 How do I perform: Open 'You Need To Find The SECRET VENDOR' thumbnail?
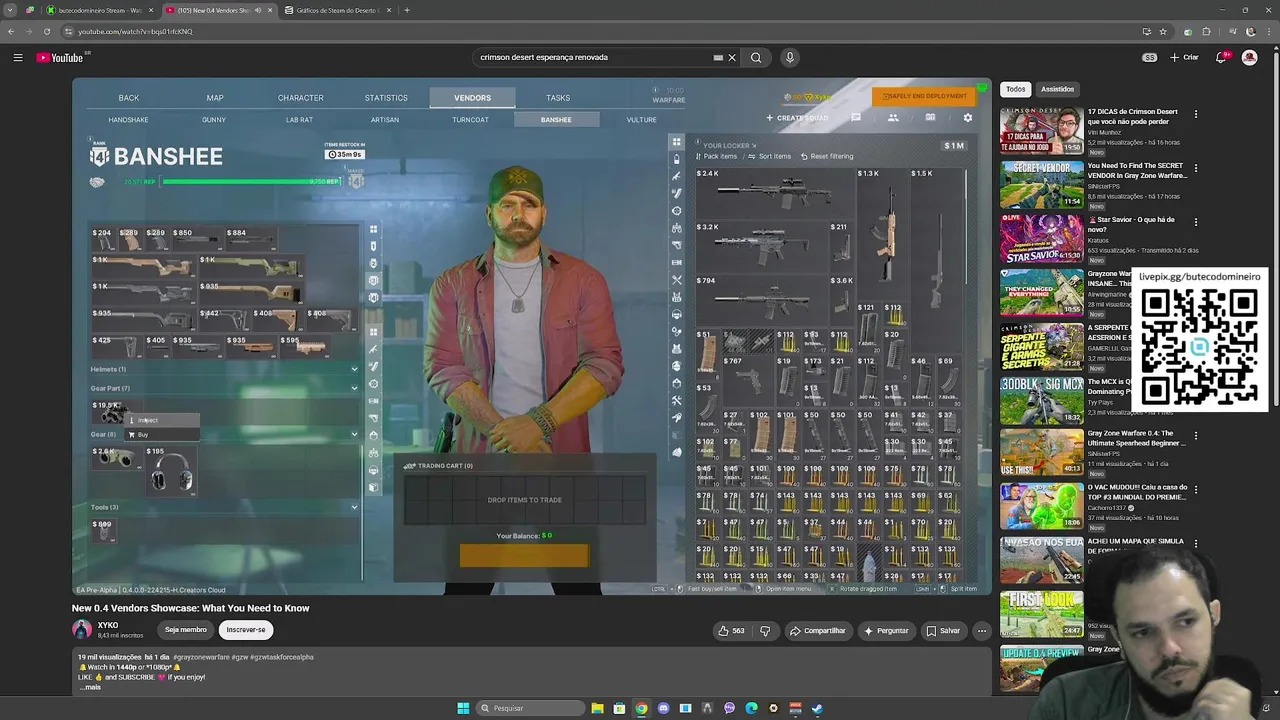tap(1042, 185)
